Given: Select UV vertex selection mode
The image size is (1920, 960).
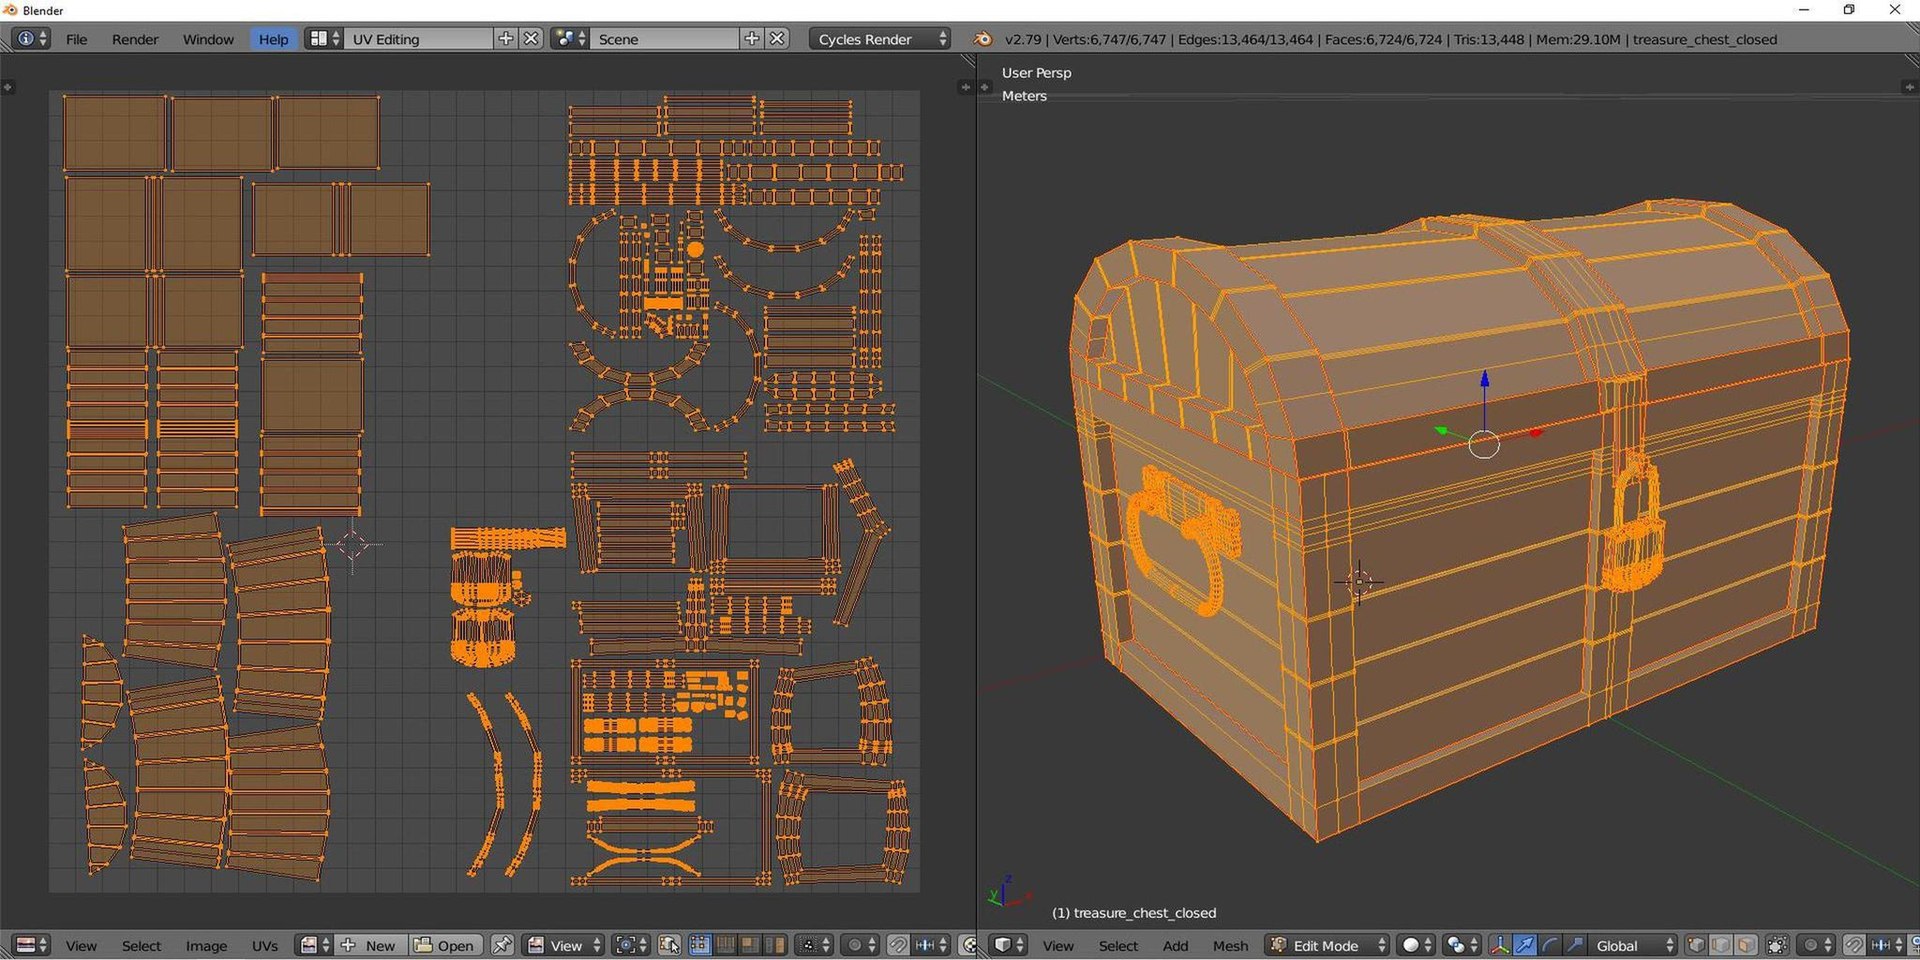Looking at the screenshot, I should [x=700, y=945].
